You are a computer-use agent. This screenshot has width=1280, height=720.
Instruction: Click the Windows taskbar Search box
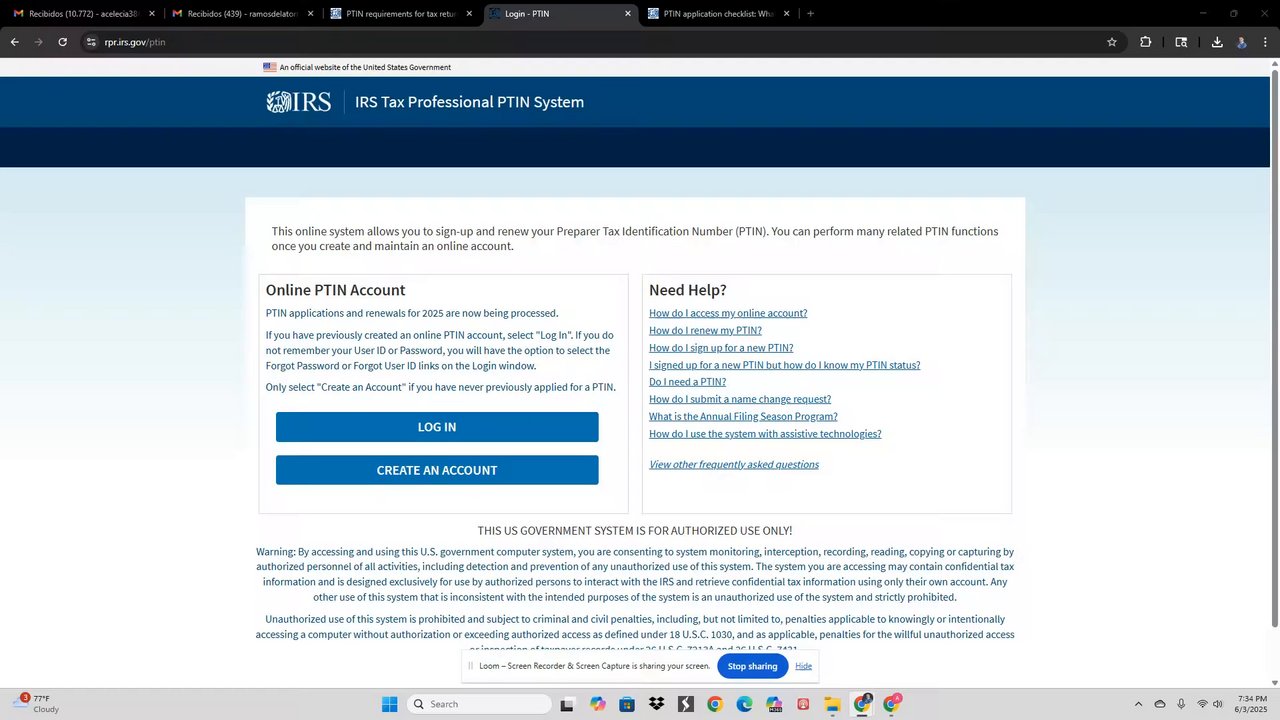[x=480, y=704]
